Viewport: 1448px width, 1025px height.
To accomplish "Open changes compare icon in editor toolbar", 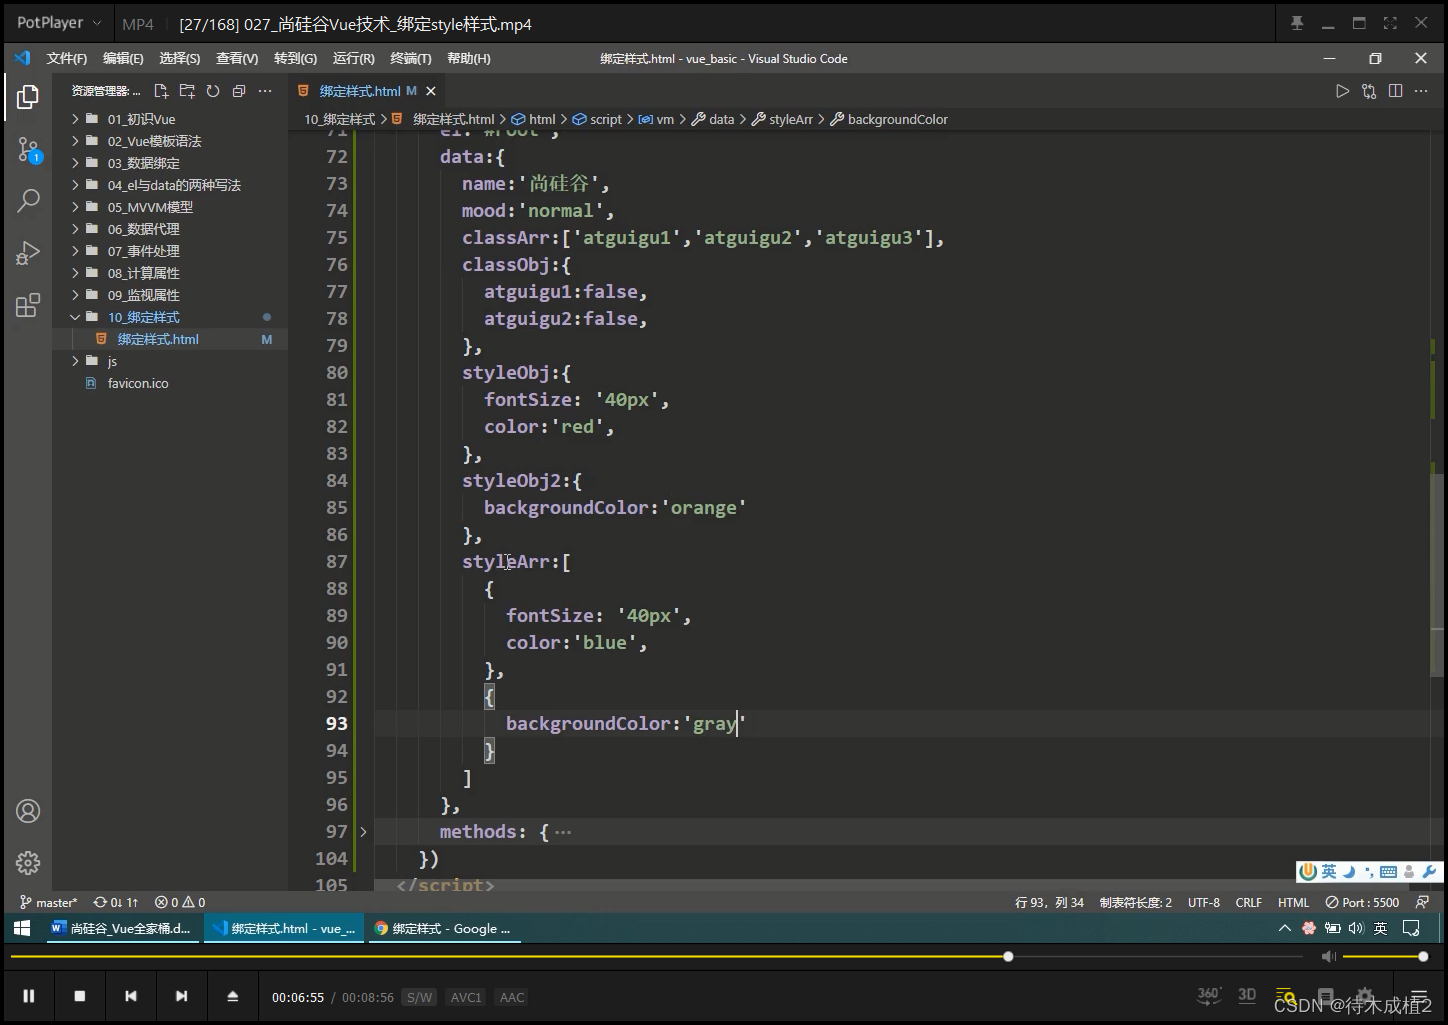I will click(1369, 91).
